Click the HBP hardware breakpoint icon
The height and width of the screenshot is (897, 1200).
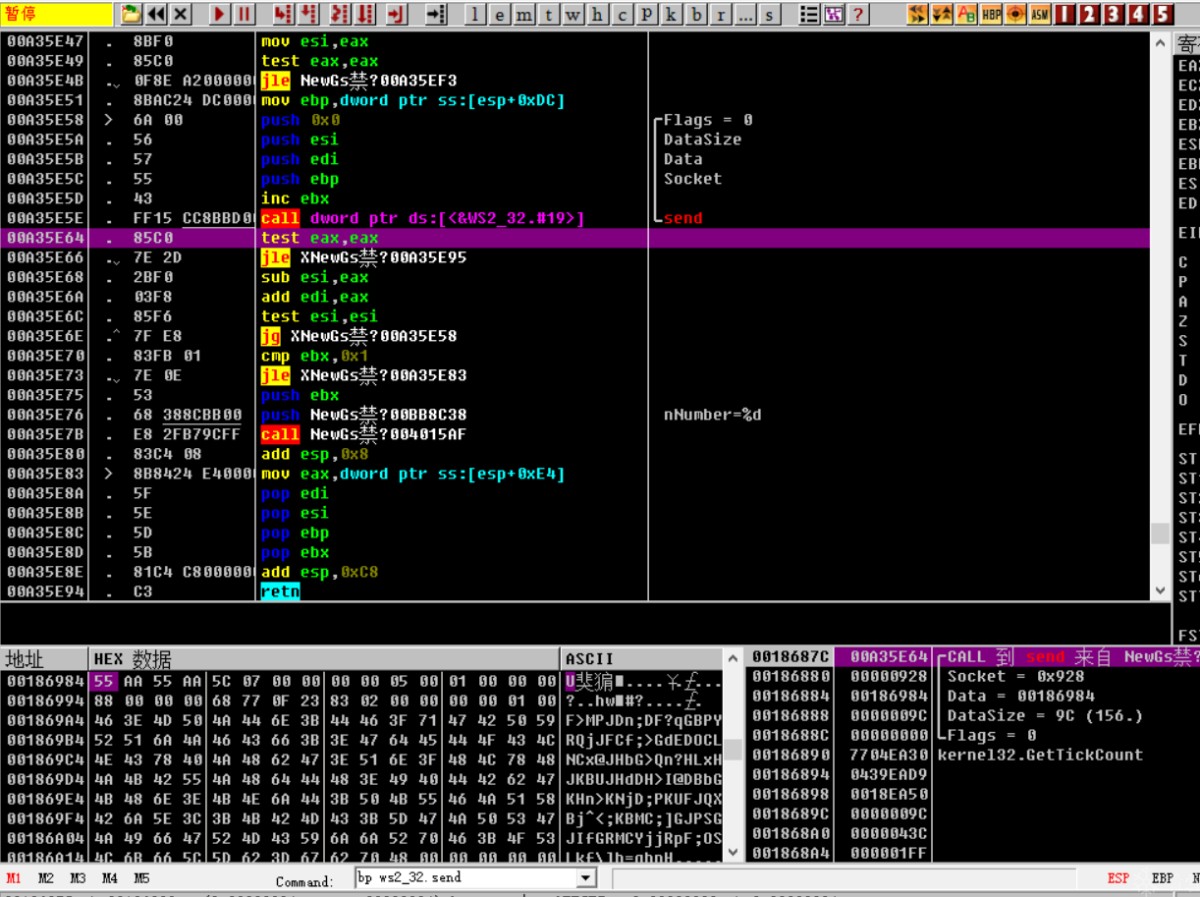click(991, 14)
